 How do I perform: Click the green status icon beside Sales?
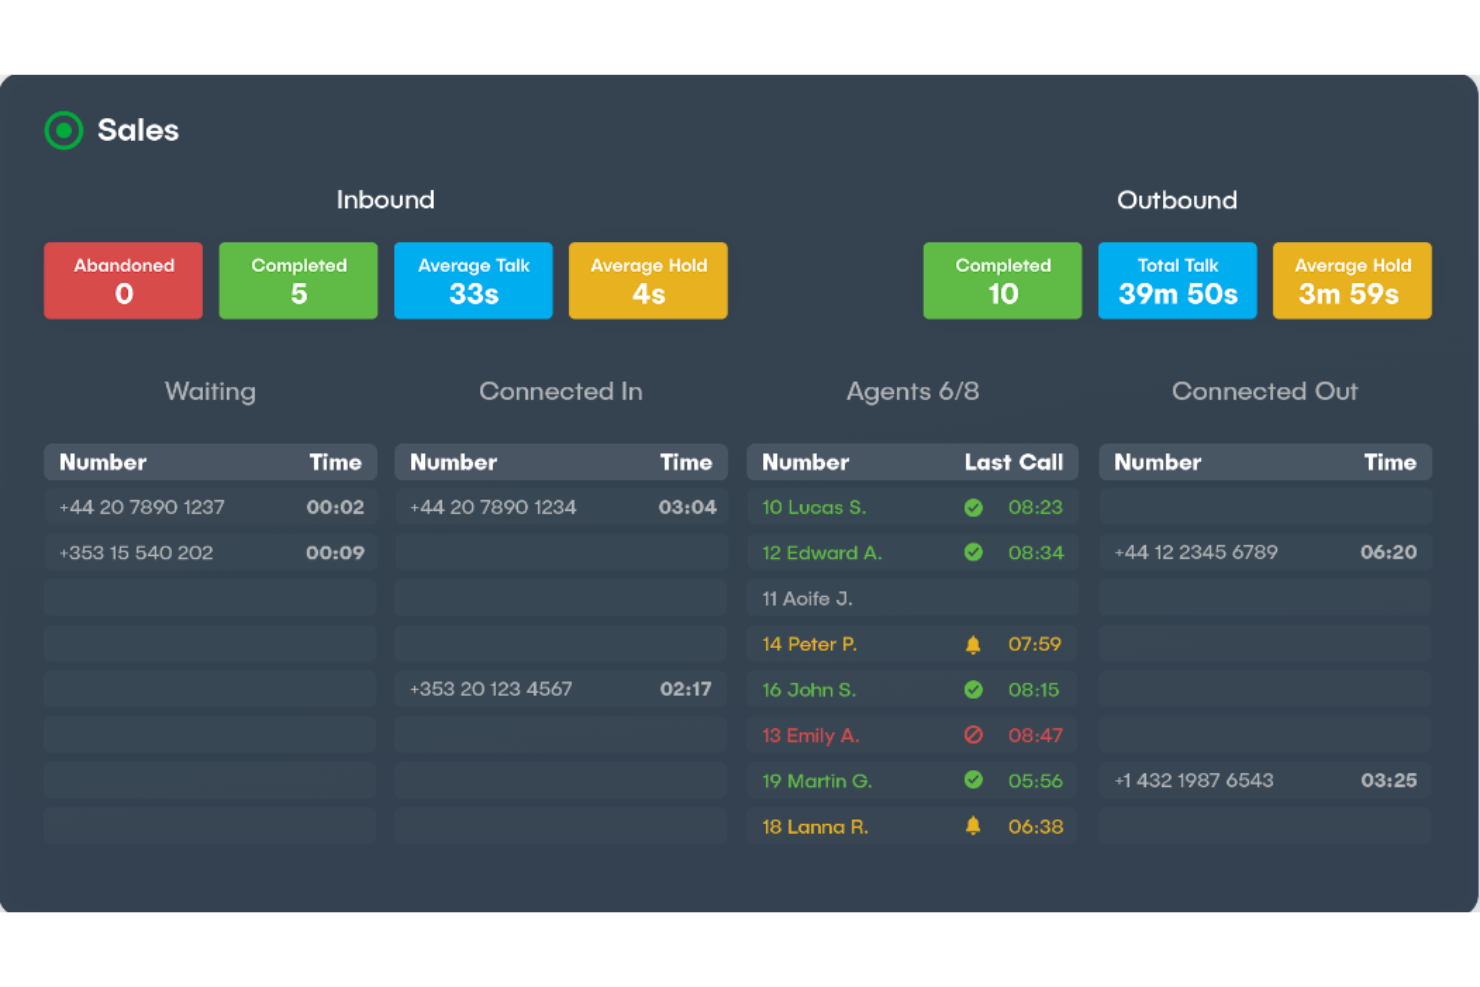63,130
